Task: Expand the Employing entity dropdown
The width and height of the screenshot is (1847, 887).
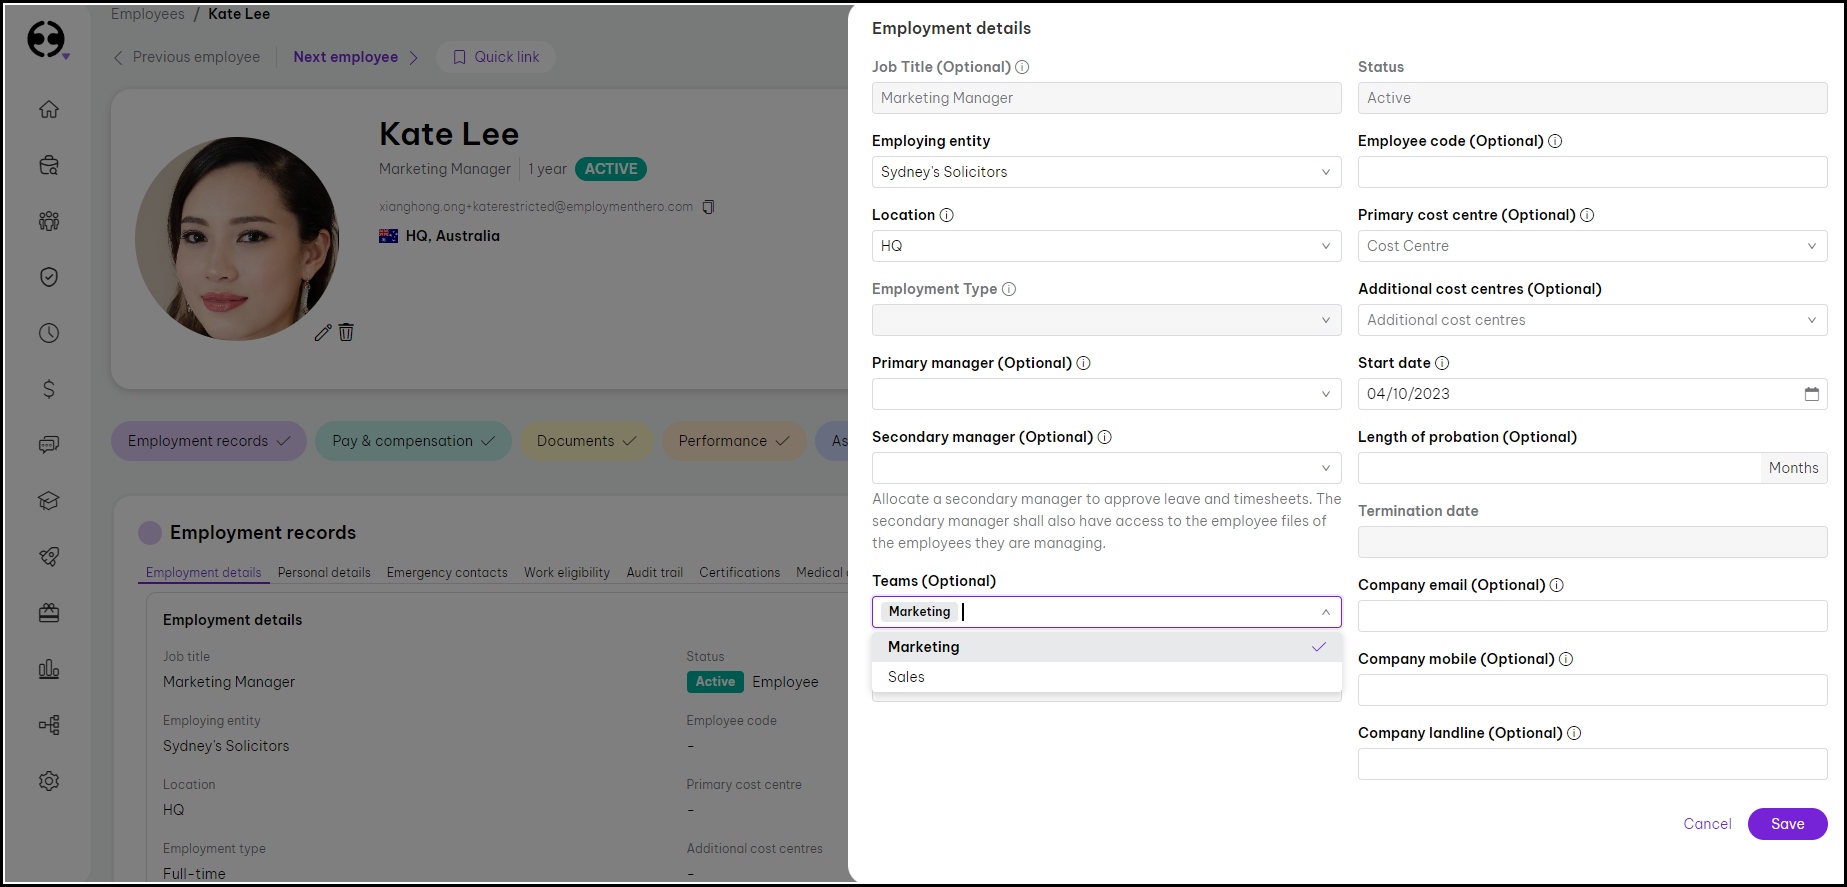Action: click(x=1105, y=172)
